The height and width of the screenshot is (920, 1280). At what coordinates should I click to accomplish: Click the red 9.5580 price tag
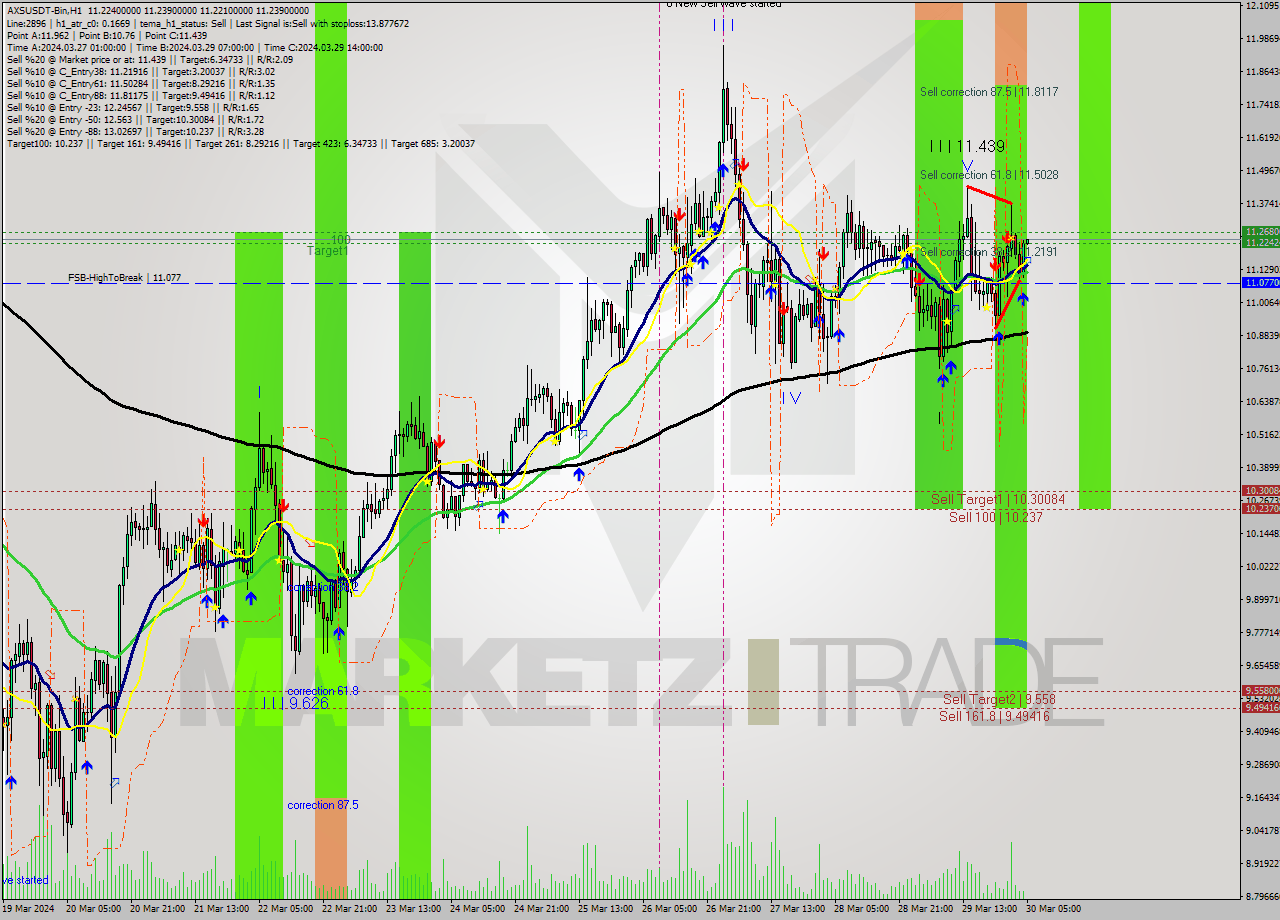click(1260, 691)
